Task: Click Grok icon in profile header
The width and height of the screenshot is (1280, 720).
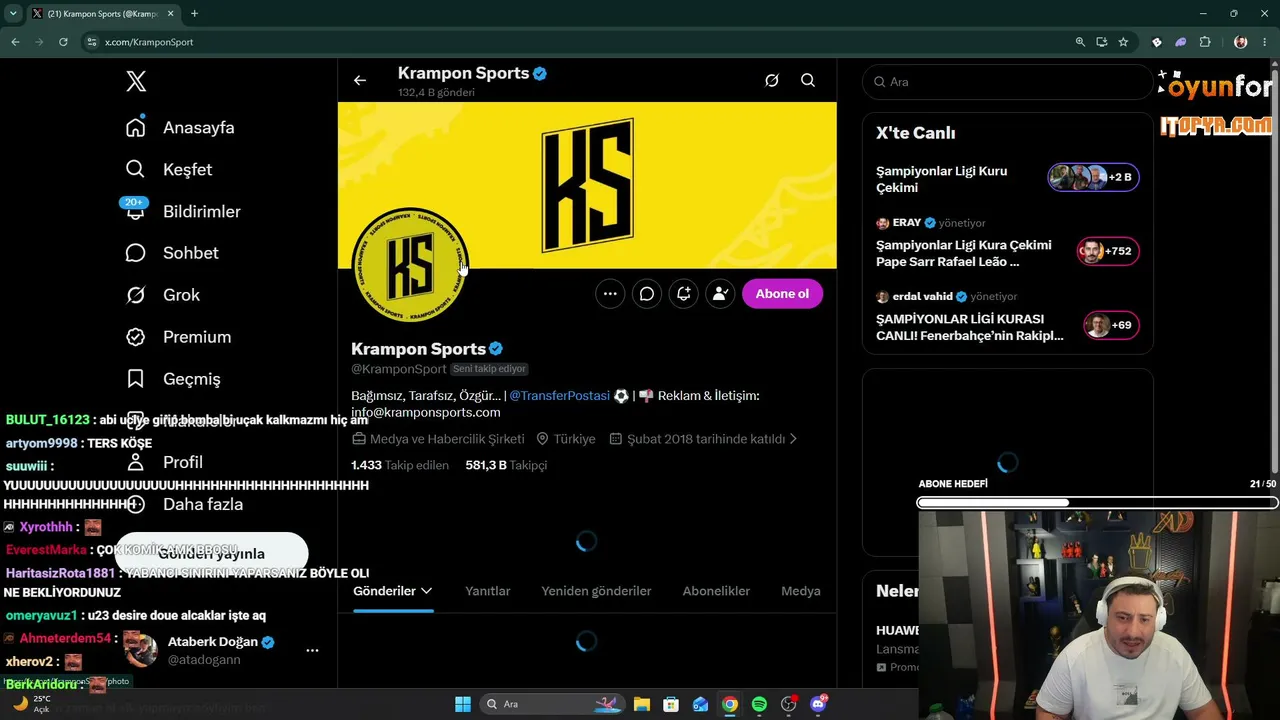Action: (x=772, y=81)
